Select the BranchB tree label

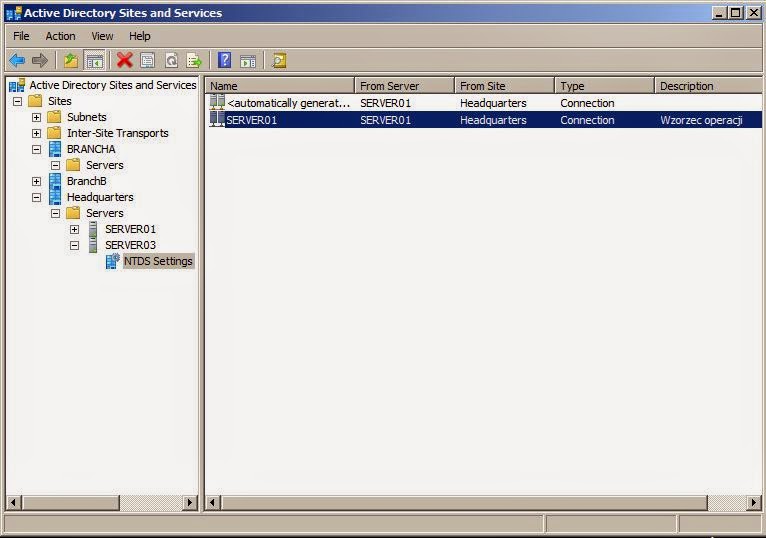pyautogui.click(x=86, y=181)
